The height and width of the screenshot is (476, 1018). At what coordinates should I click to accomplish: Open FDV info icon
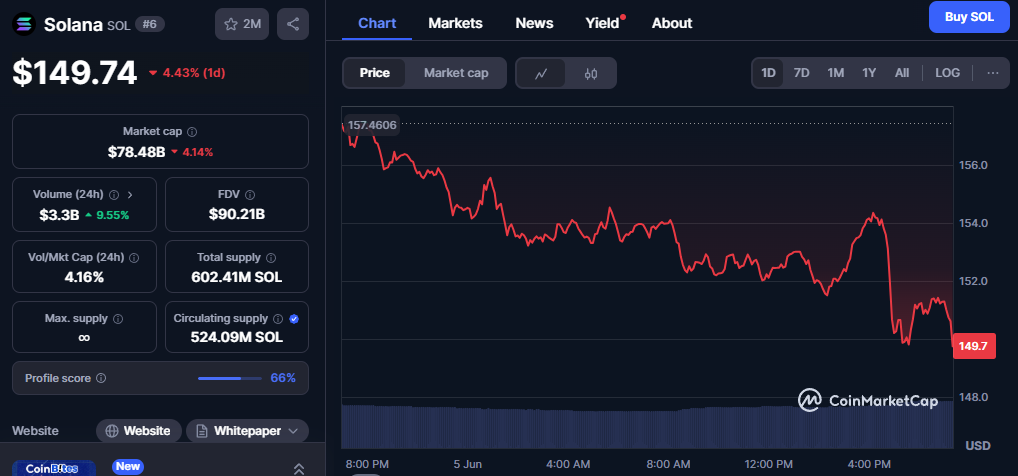pos(250,194)
